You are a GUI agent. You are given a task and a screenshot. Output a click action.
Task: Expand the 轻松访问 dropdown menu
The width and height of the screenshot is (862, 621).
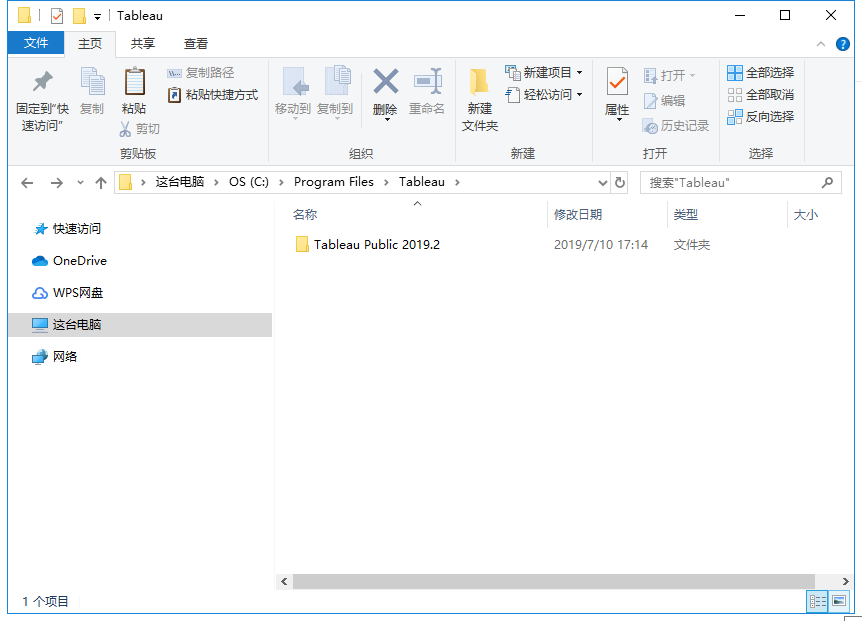(x=579, y=95)
